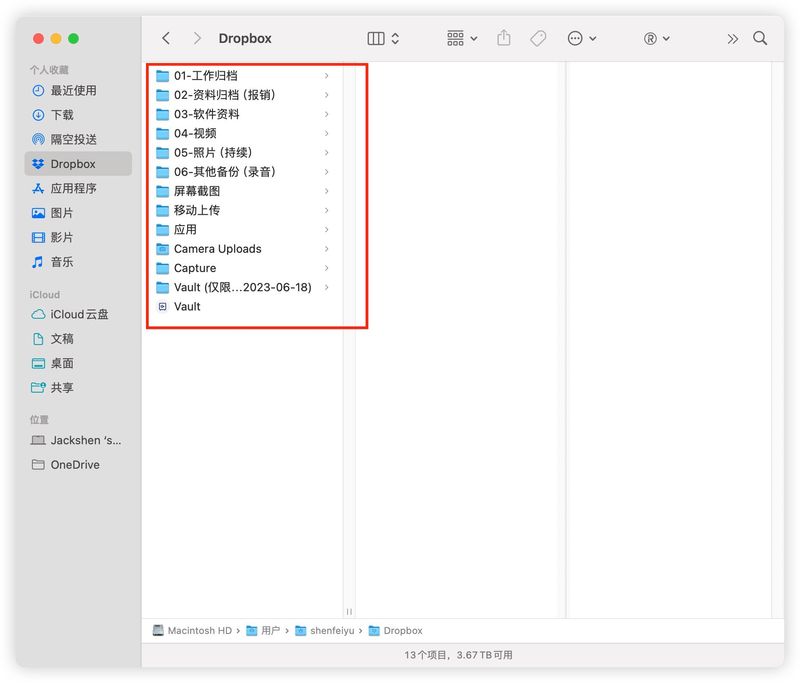This screenshot has height=683, width=800.
Task: Click shenfeiyu in the path bar
Action: click(x=325, y=630)
